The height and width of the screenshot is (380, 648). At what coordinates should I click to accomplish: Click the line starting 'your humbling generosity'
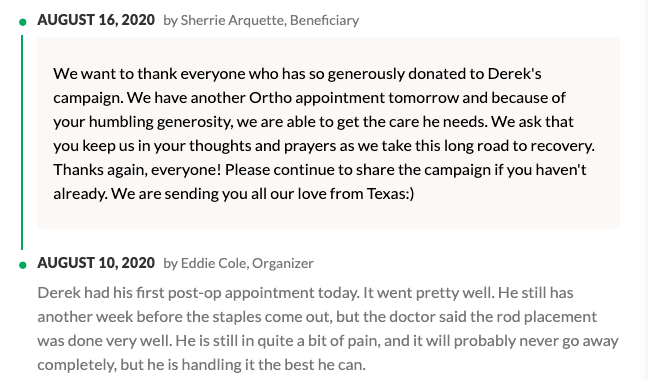coord(313,122)
